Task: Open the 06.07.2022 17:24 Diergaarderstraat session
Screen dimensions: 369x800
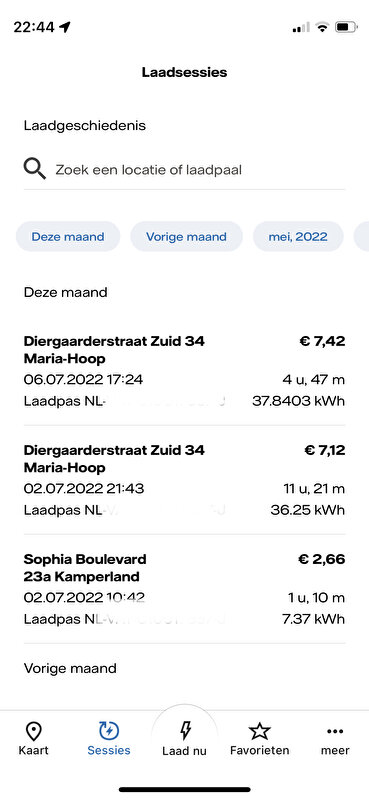Action: click(x=184, y=371)
